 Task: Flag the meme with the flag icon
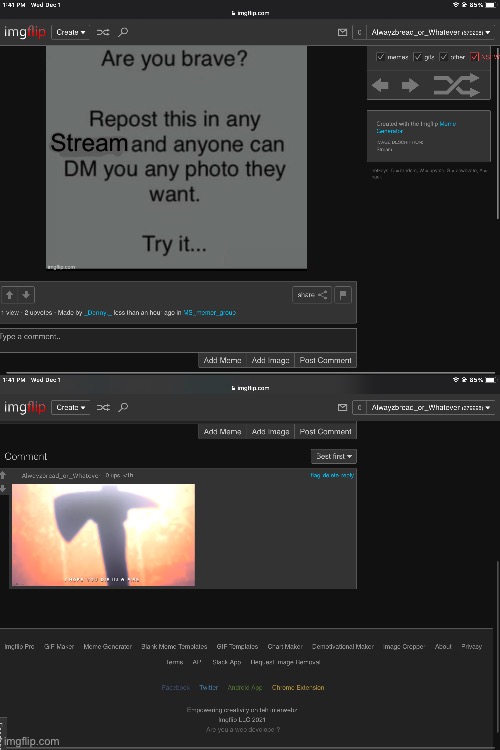(343, 295)
